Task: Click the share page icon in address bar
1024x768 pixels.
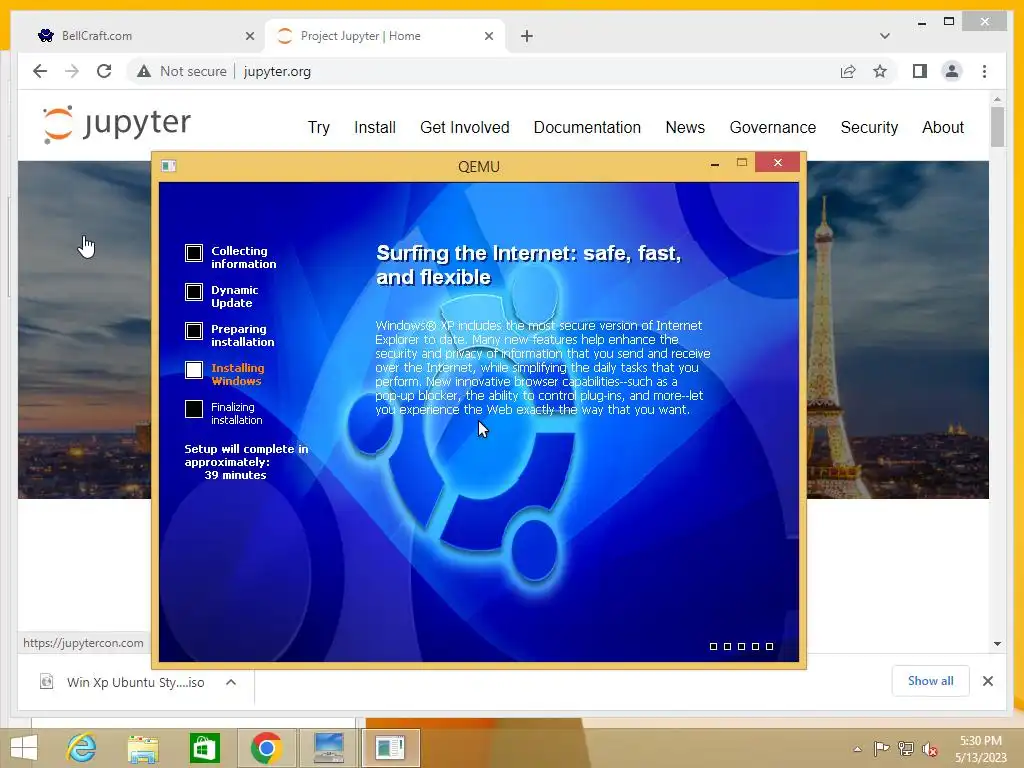Action: coord(848,71)
